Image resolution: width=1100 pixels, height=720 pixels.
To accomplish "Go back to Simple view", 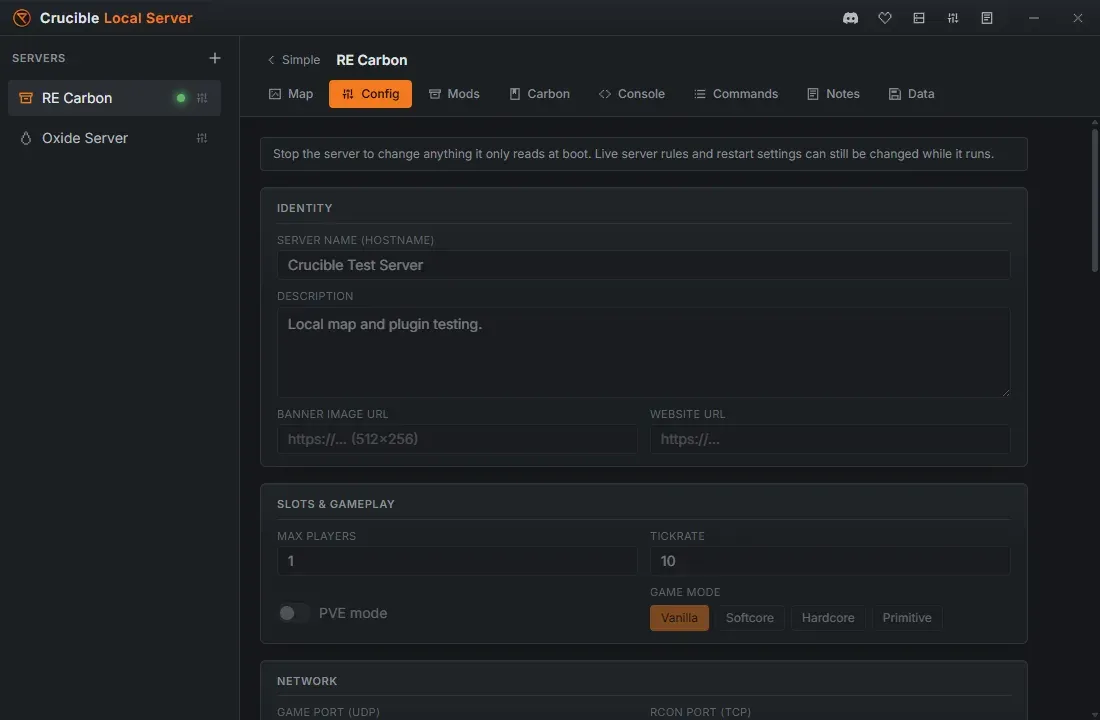I will (293, 60).
